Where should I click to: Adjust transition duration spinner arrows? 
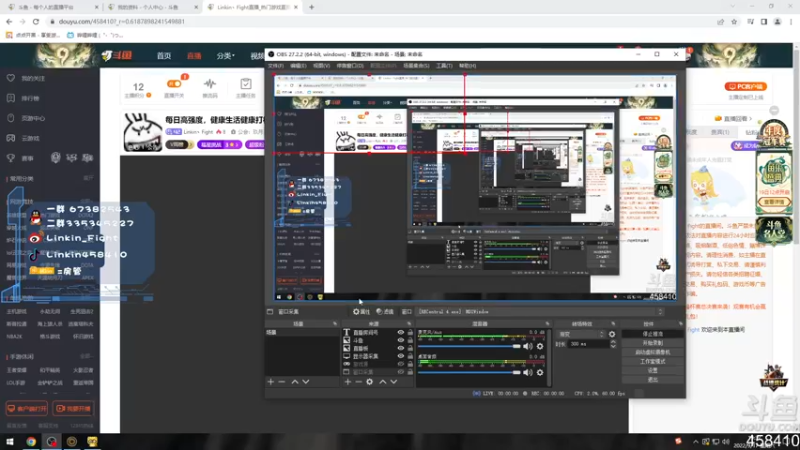613,344
